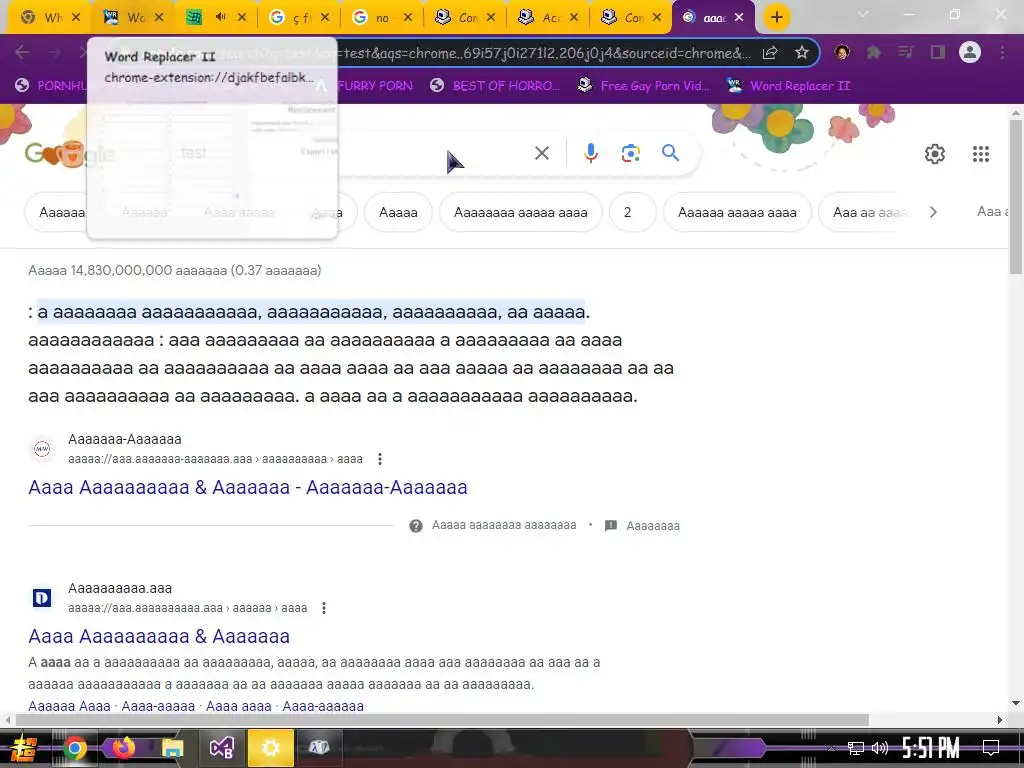Open the Chrome extensions puzzle icon
1024x768 pixels.
click(873, 52)
